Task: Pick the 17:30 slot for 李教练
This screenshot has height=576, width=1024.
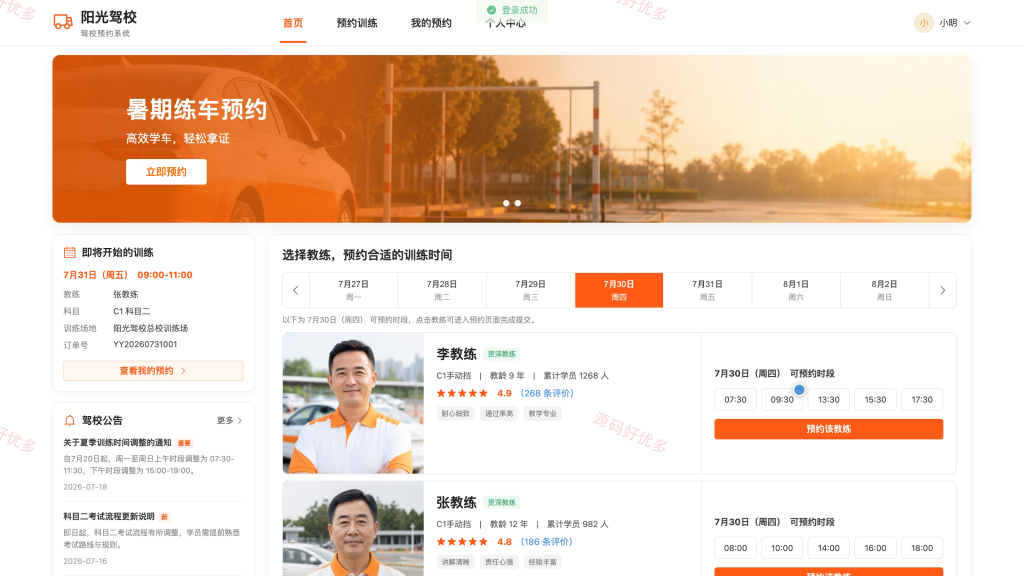Action: click(x=922, y=400)
